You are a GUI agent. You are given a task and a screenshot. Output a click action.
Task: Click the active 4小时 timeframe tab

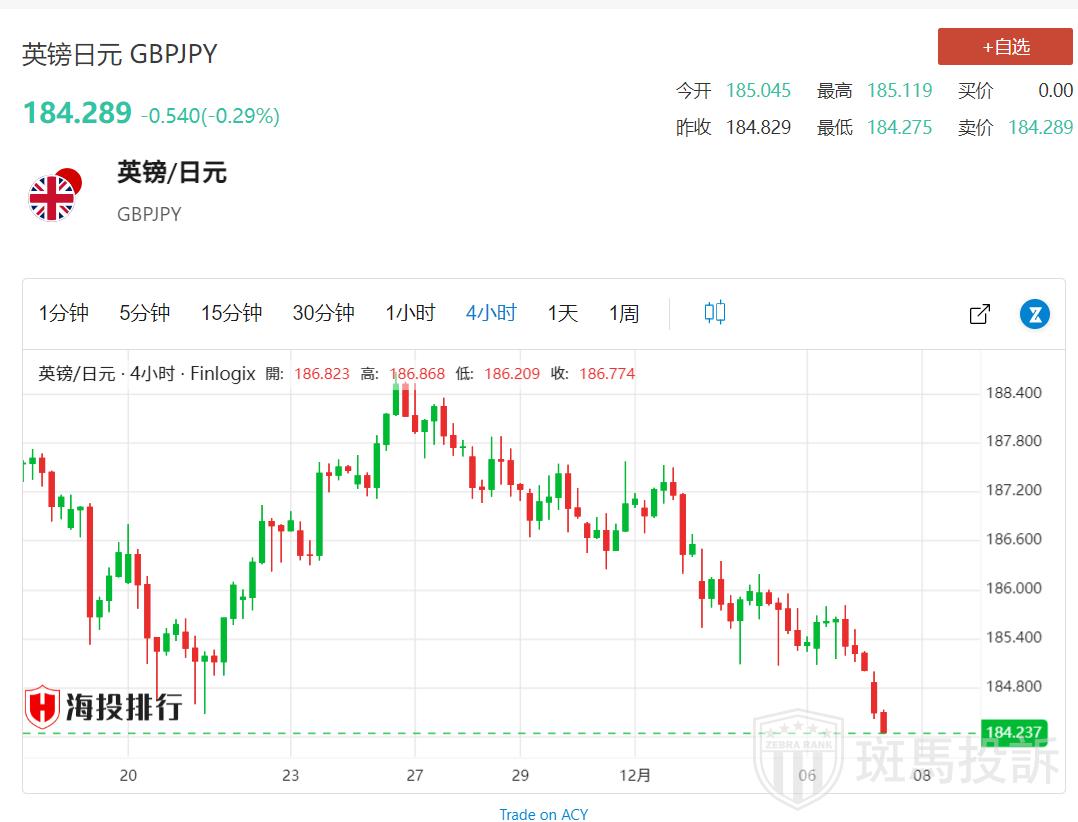[491, 313]
